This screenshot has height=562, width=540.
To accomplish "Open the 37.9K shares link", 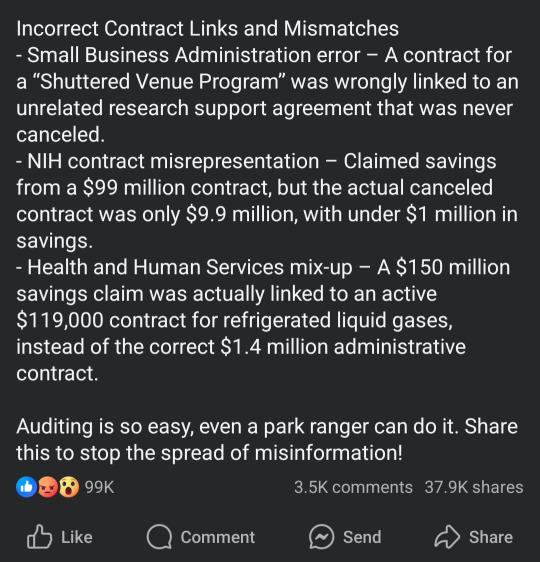I will pyautogui.click(x=474, y=487).
